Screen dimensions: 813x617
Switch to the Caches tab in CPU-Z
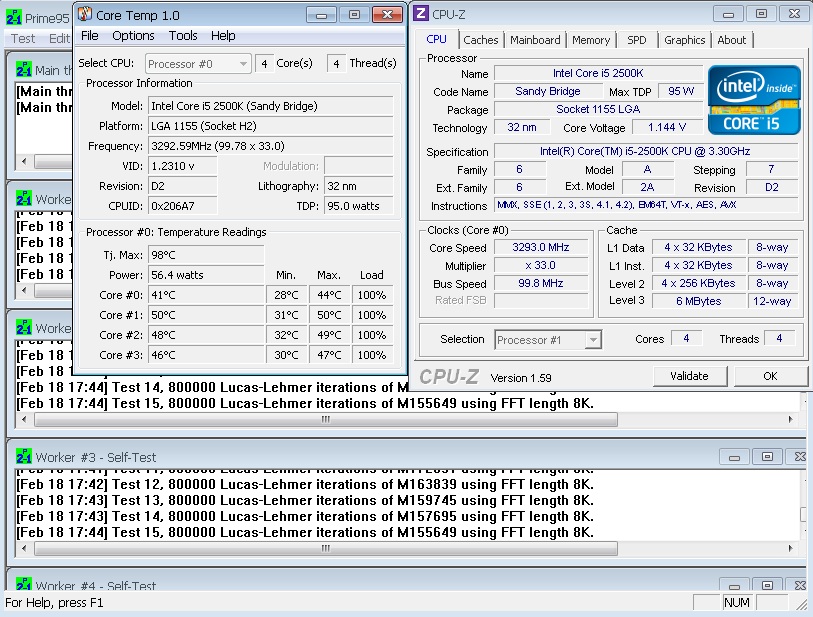coord(481,40)
